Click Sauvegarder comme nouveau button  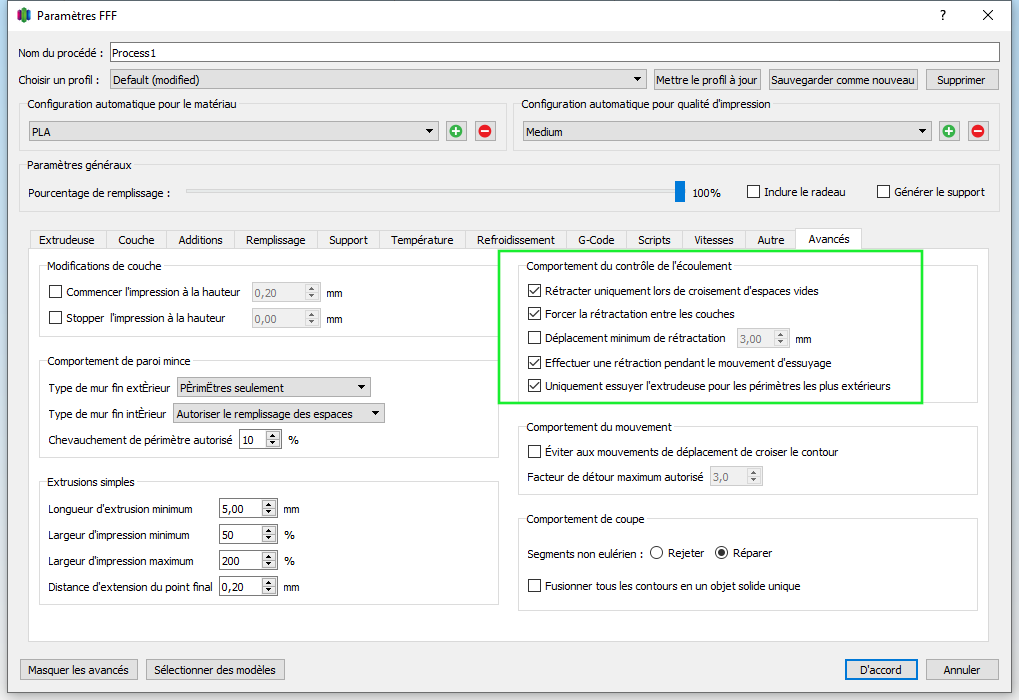(x=843, y=80)
